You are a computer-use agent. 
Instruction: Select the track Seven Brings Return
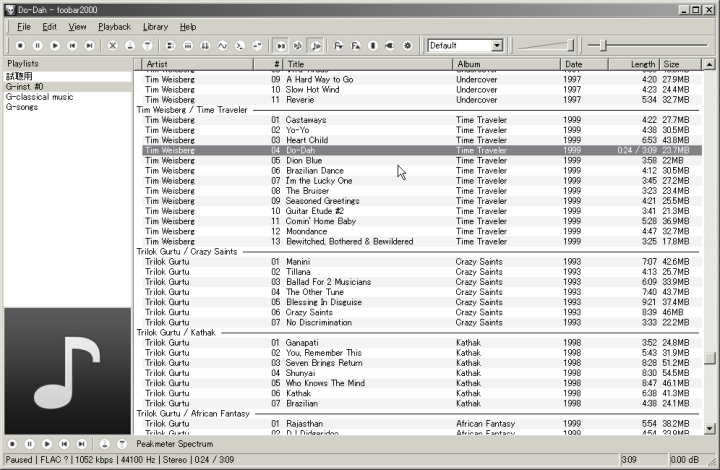coord(422,363)
